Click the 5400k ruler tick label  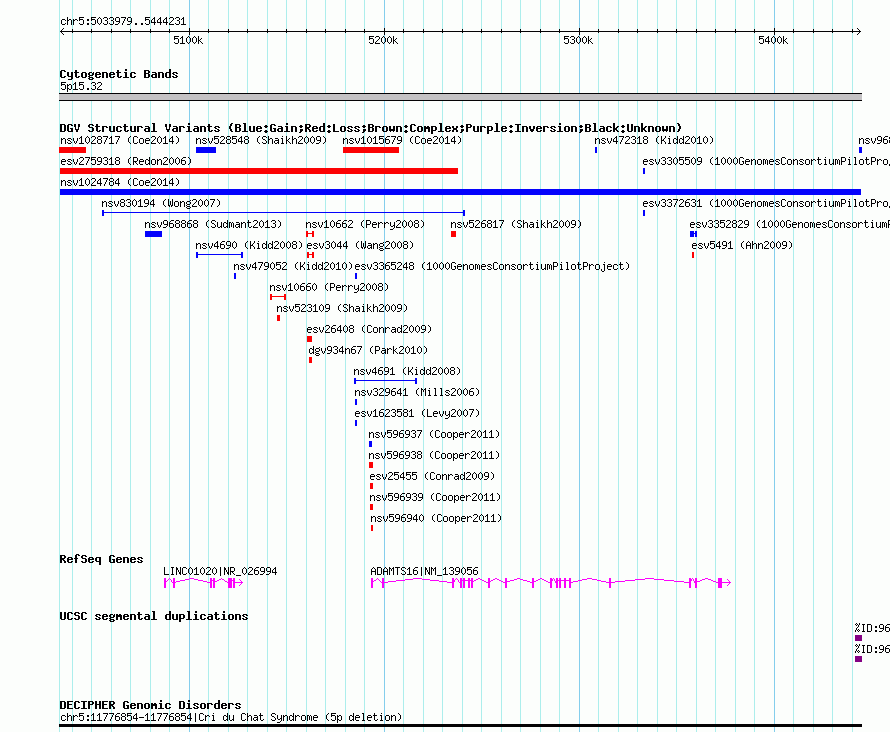(773, 40)
